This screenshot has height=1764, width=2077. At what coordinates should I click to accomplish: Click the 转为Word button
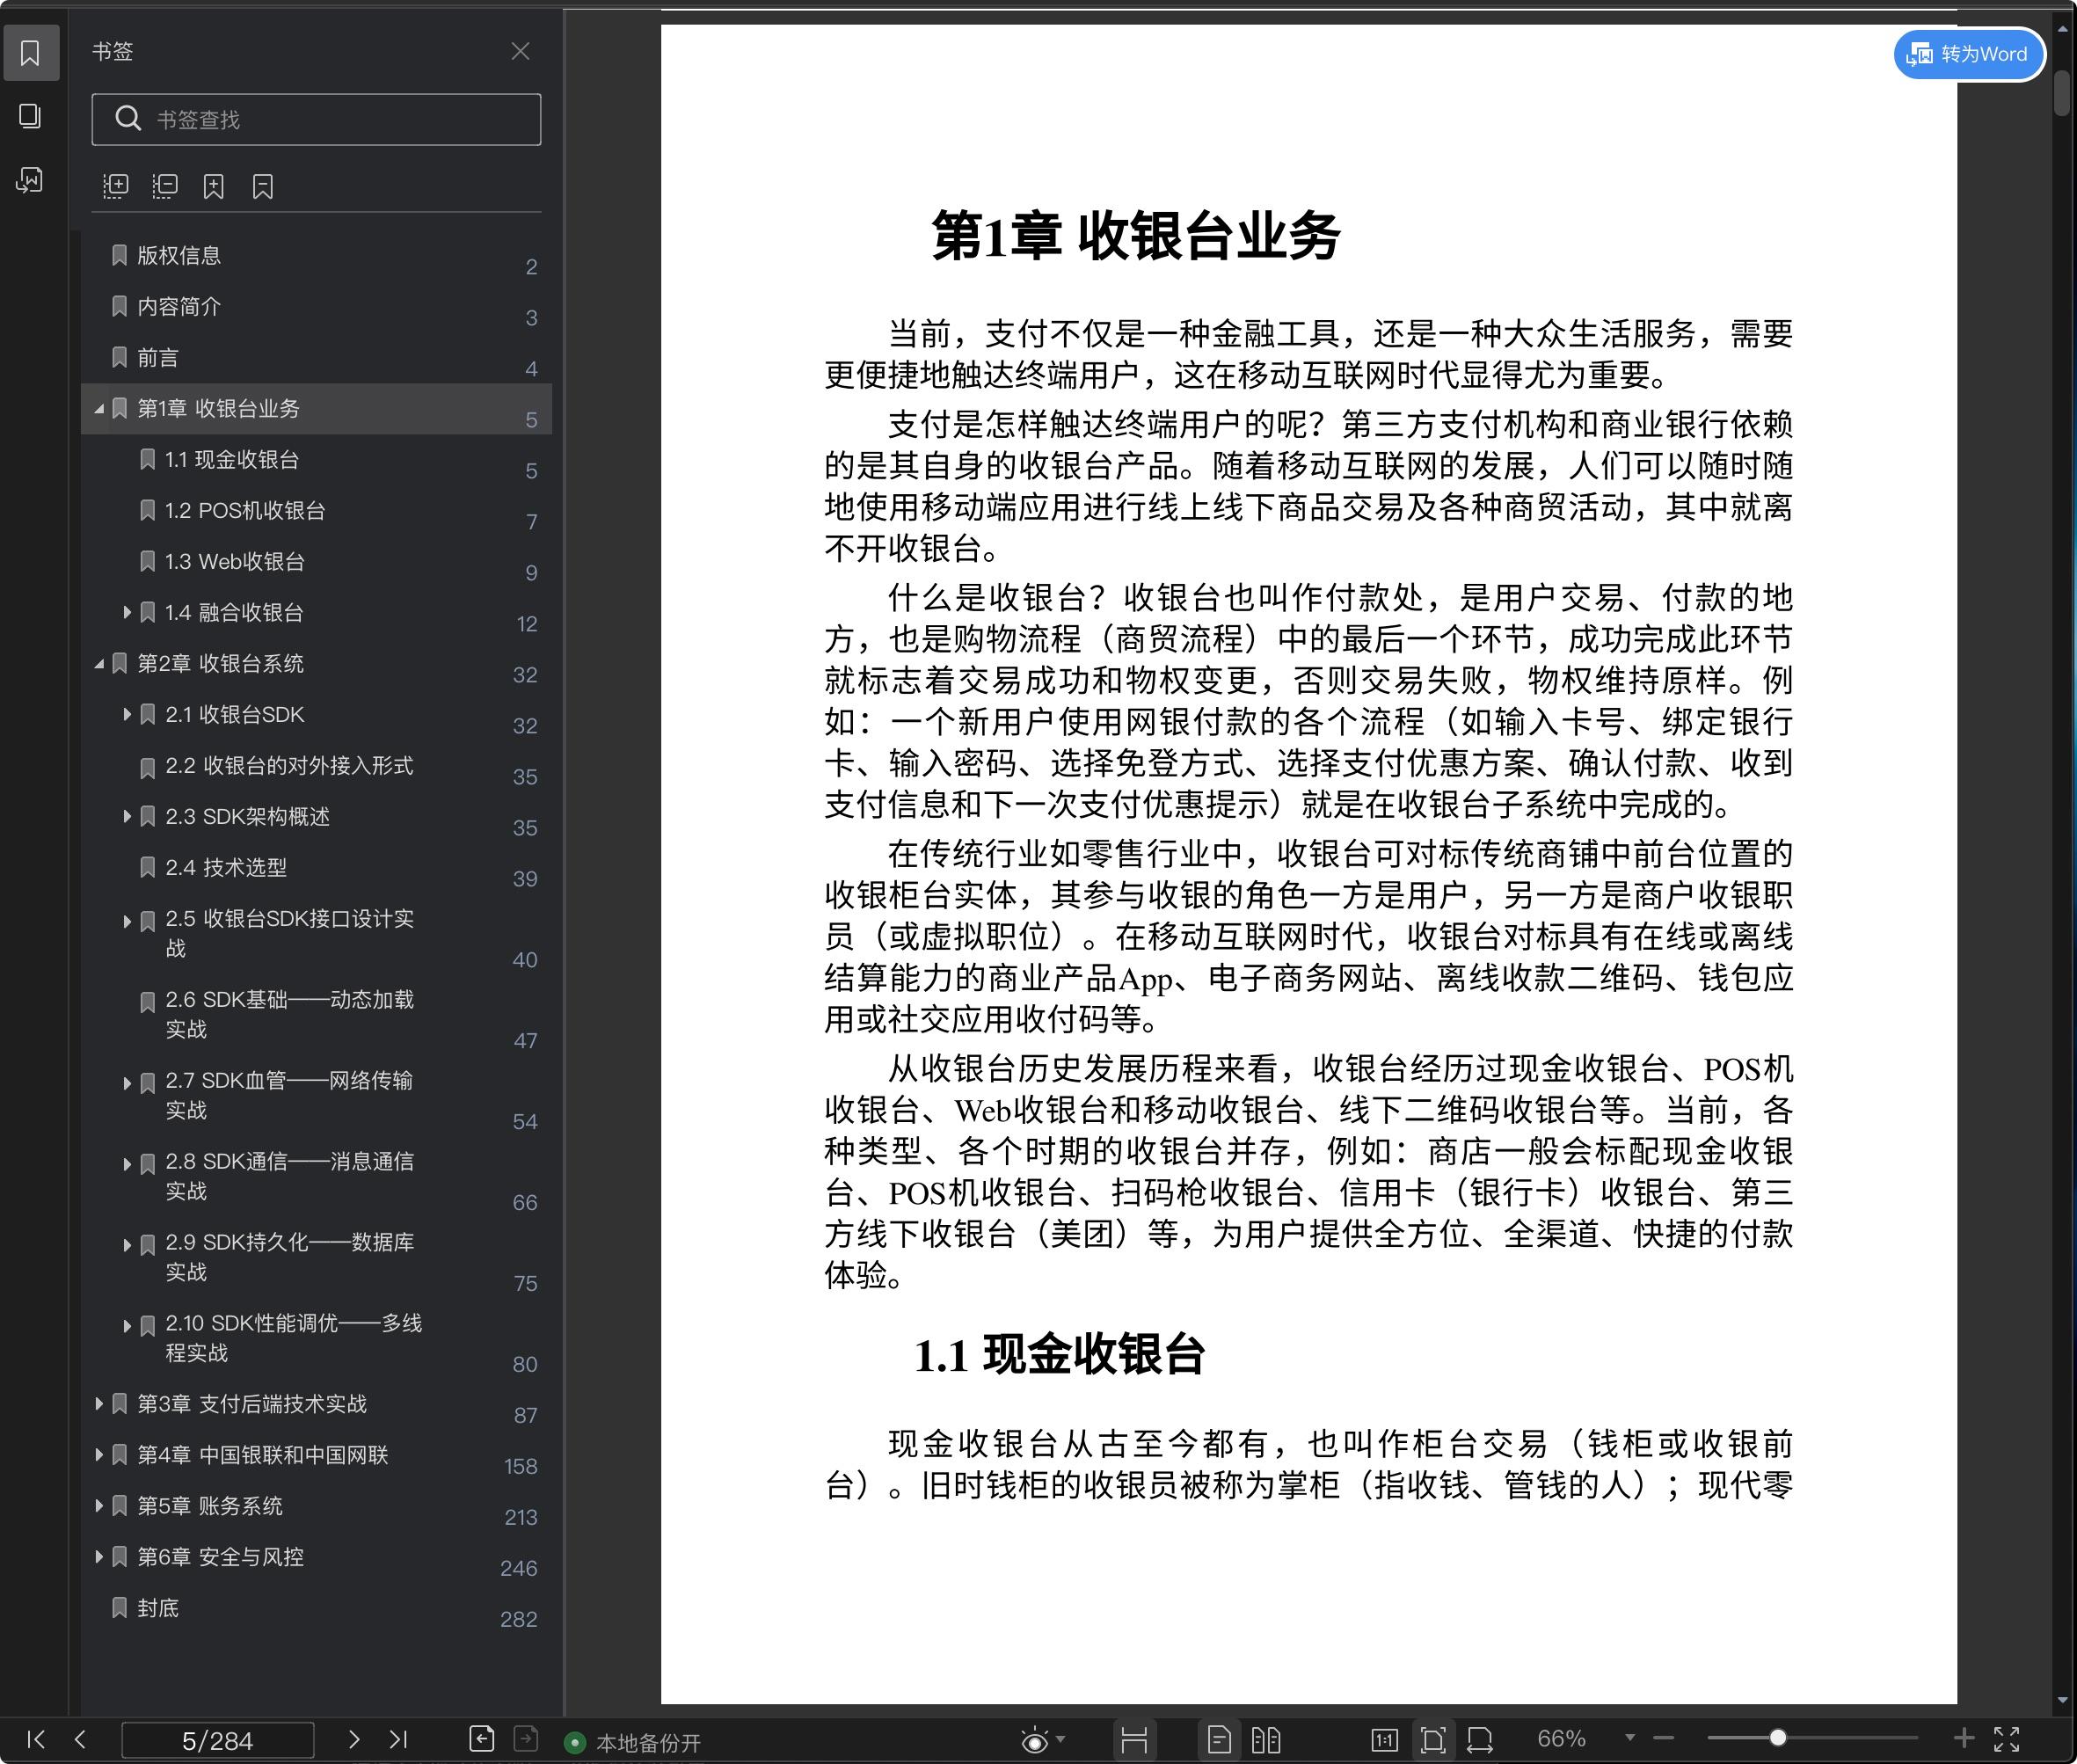pyautogui.click(x=1968, y=54)
